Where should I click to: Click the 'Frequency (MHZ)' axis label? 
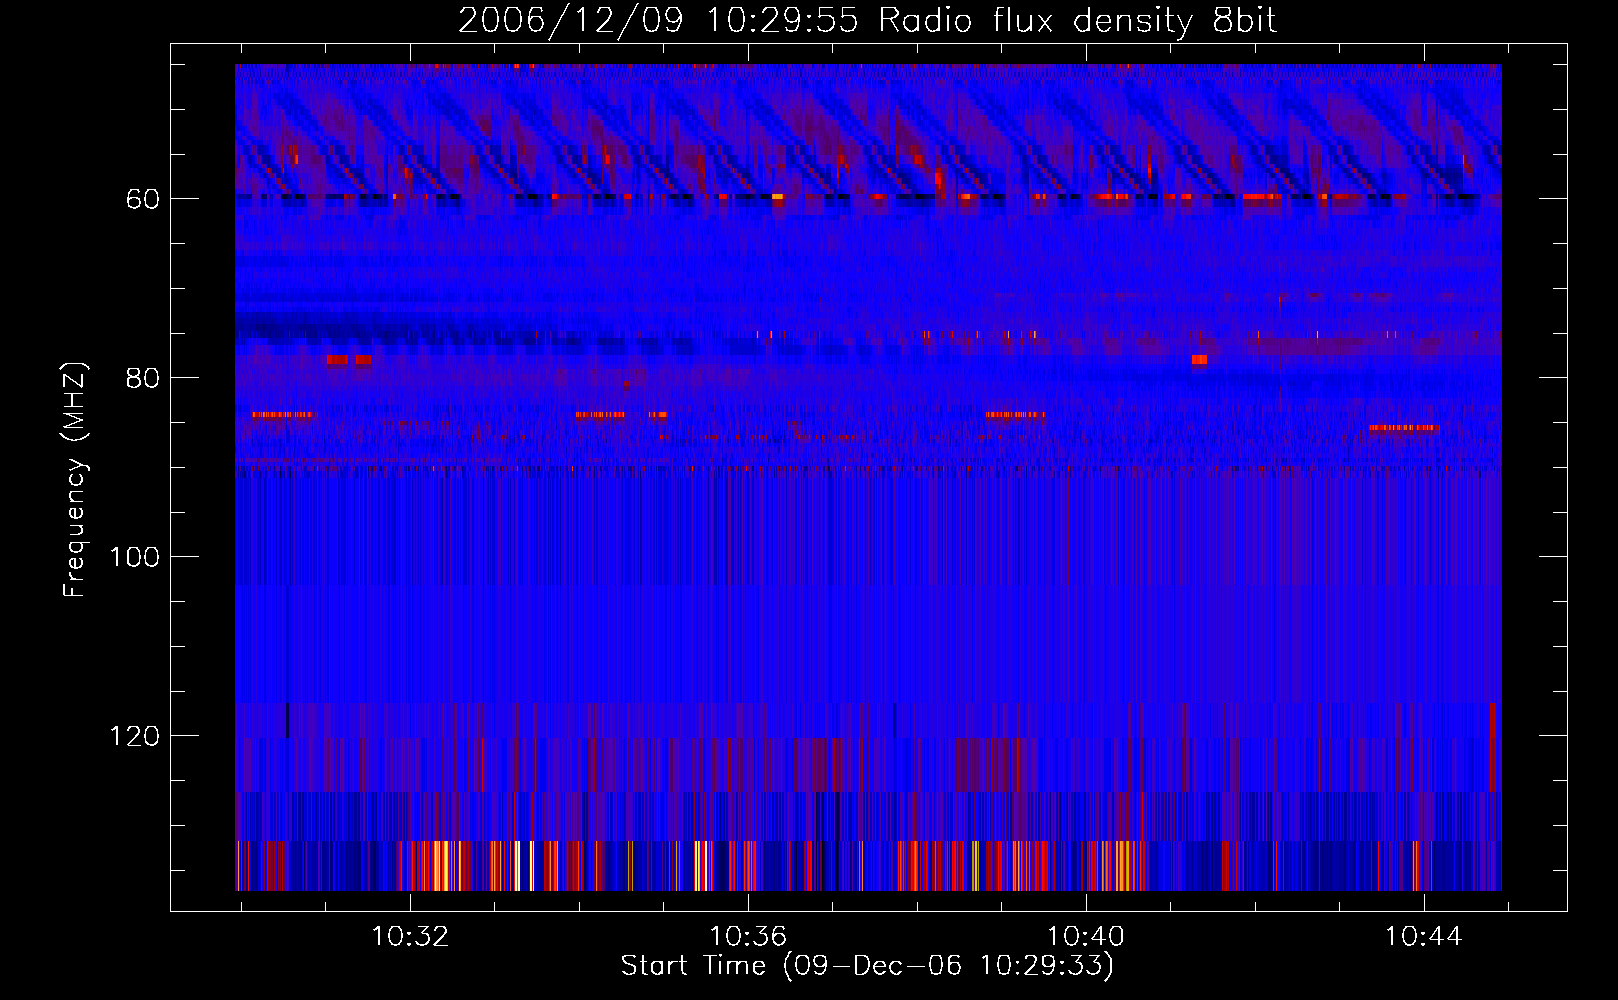[x=75, y=480]
